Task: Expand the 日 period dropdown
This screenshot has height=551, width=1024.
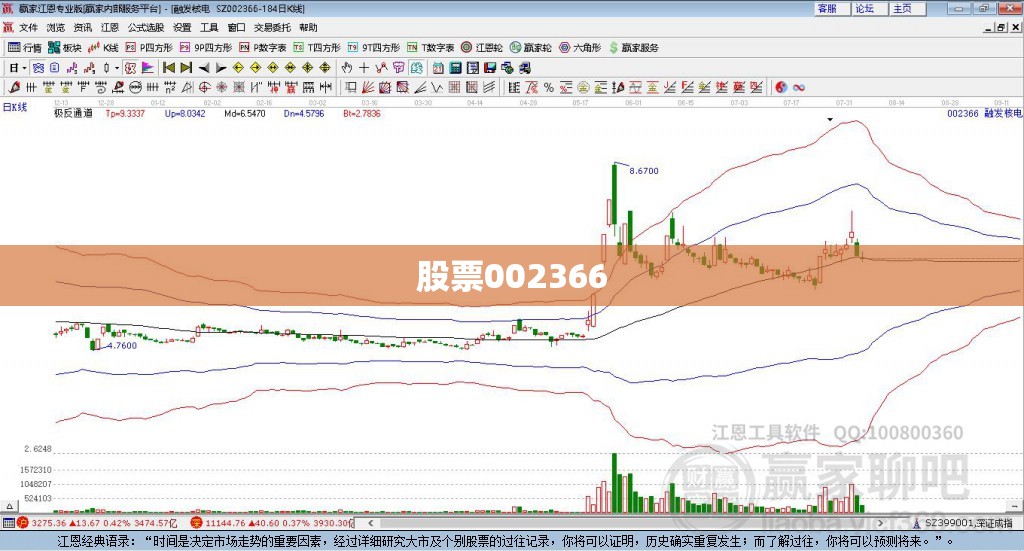Action: (x=24, y=68)
